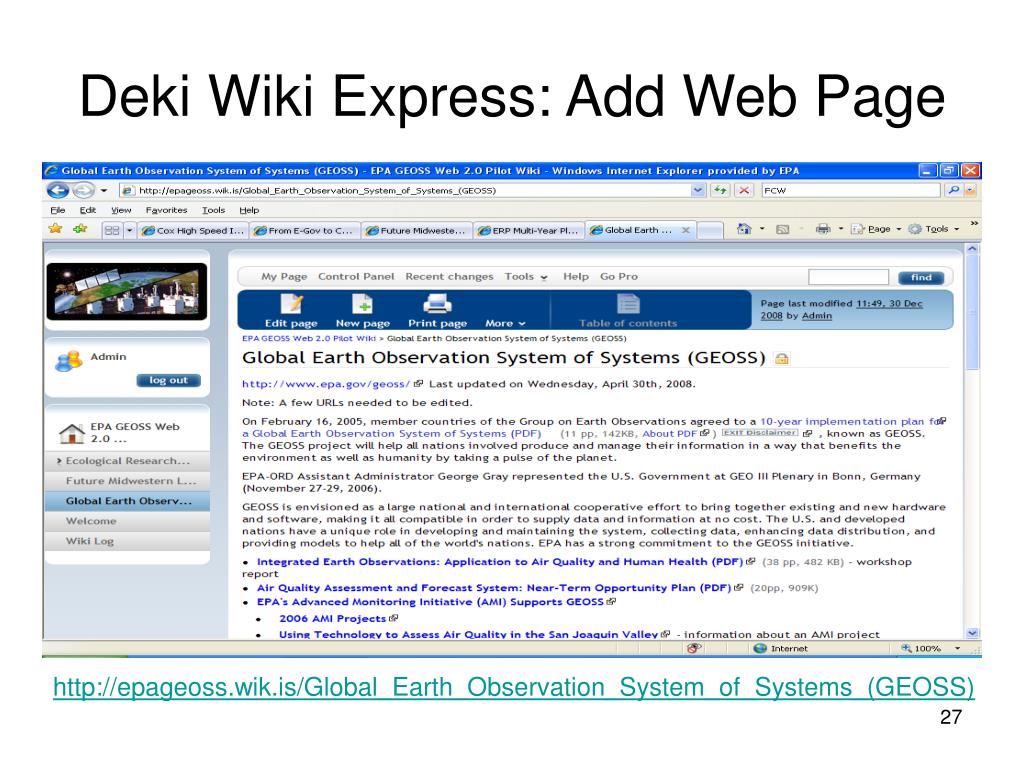Click the Edit page icon
This screenshot has height=768, width=1024.
[x=291, y=304]
